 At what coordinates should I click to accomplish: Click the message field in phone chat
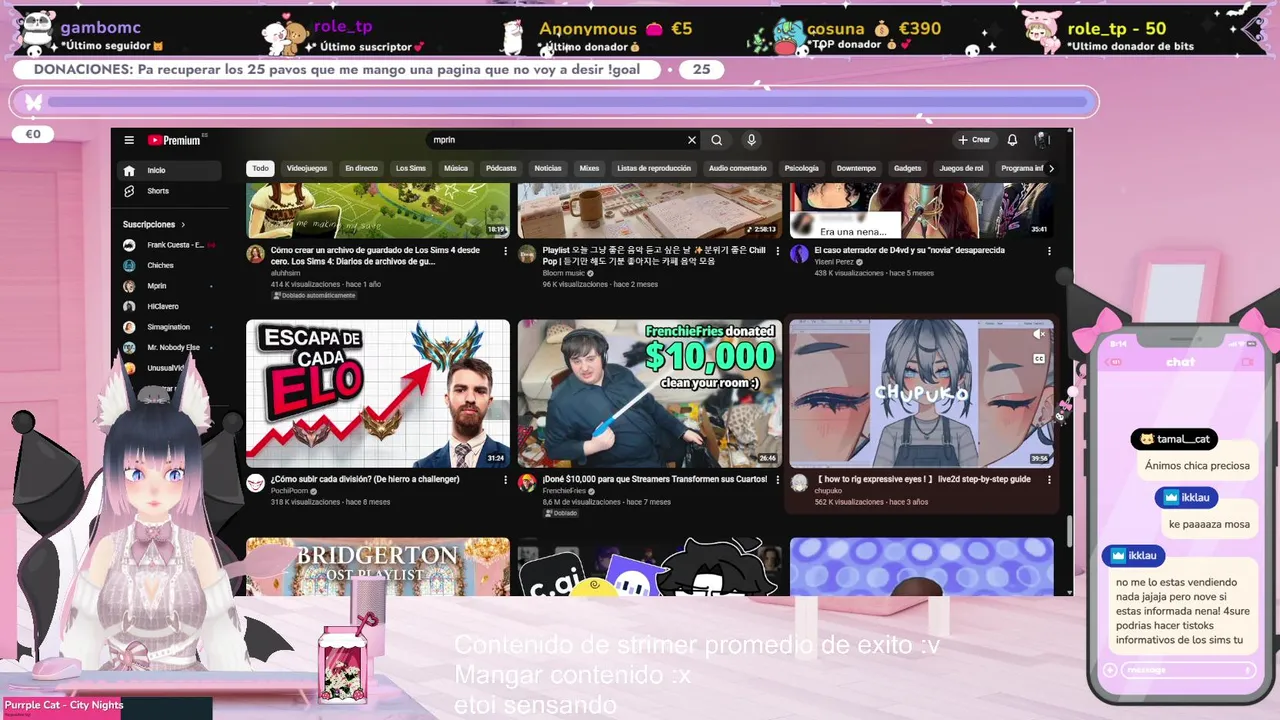(1187, 670)
